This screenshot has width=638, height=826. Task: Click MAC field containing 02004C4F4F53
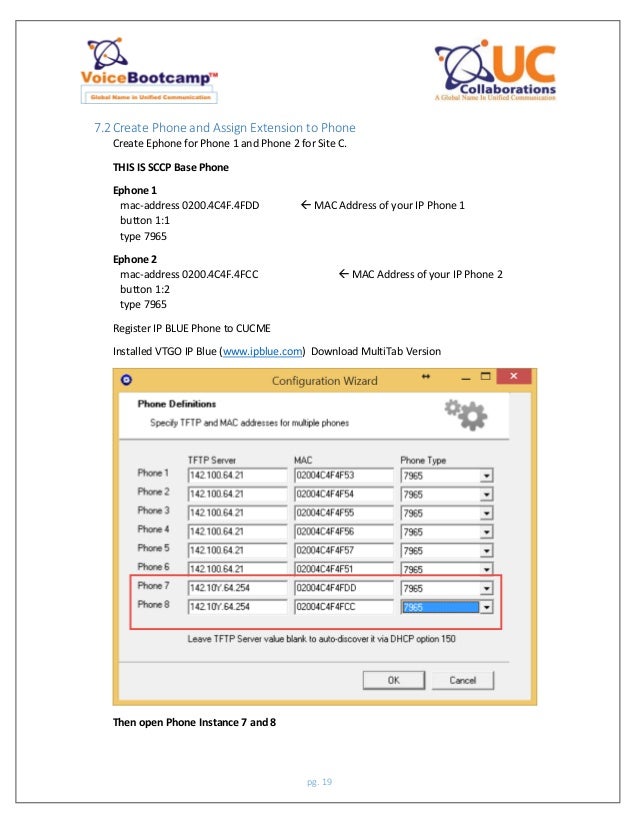coord(343,475)
